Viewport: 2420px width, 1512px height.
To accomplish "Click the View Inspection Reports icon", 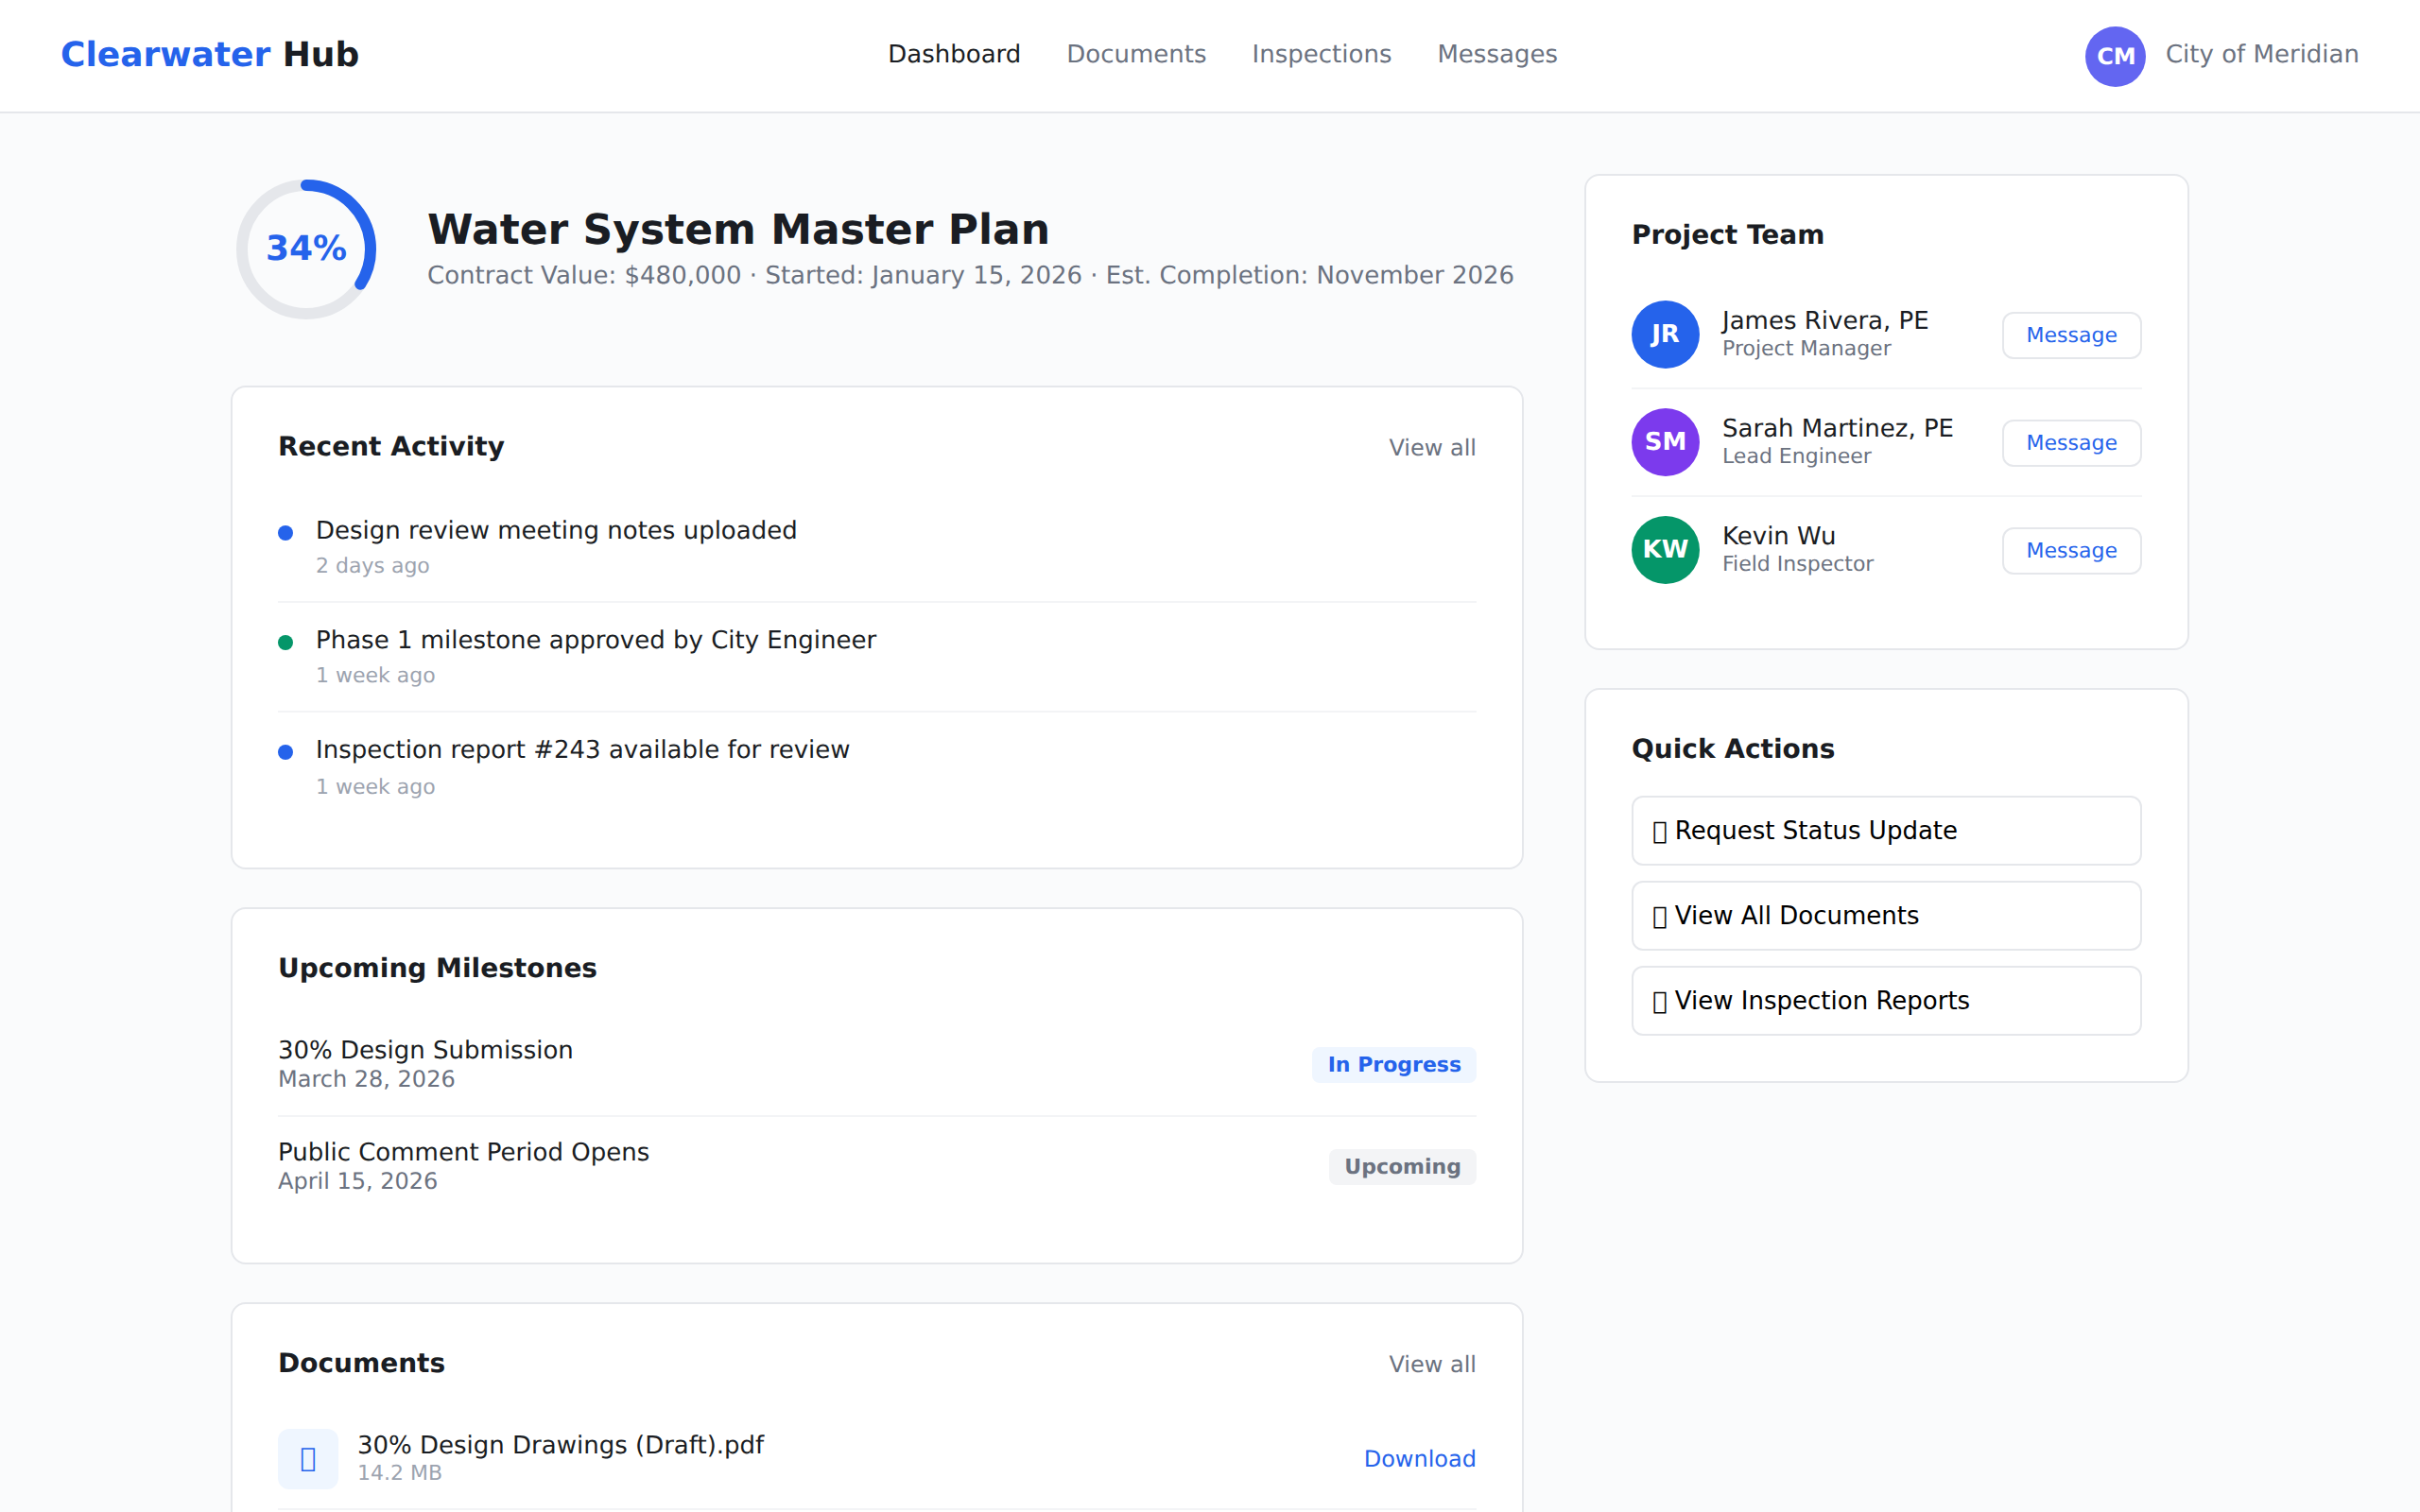I will tap(1661, 1000).
